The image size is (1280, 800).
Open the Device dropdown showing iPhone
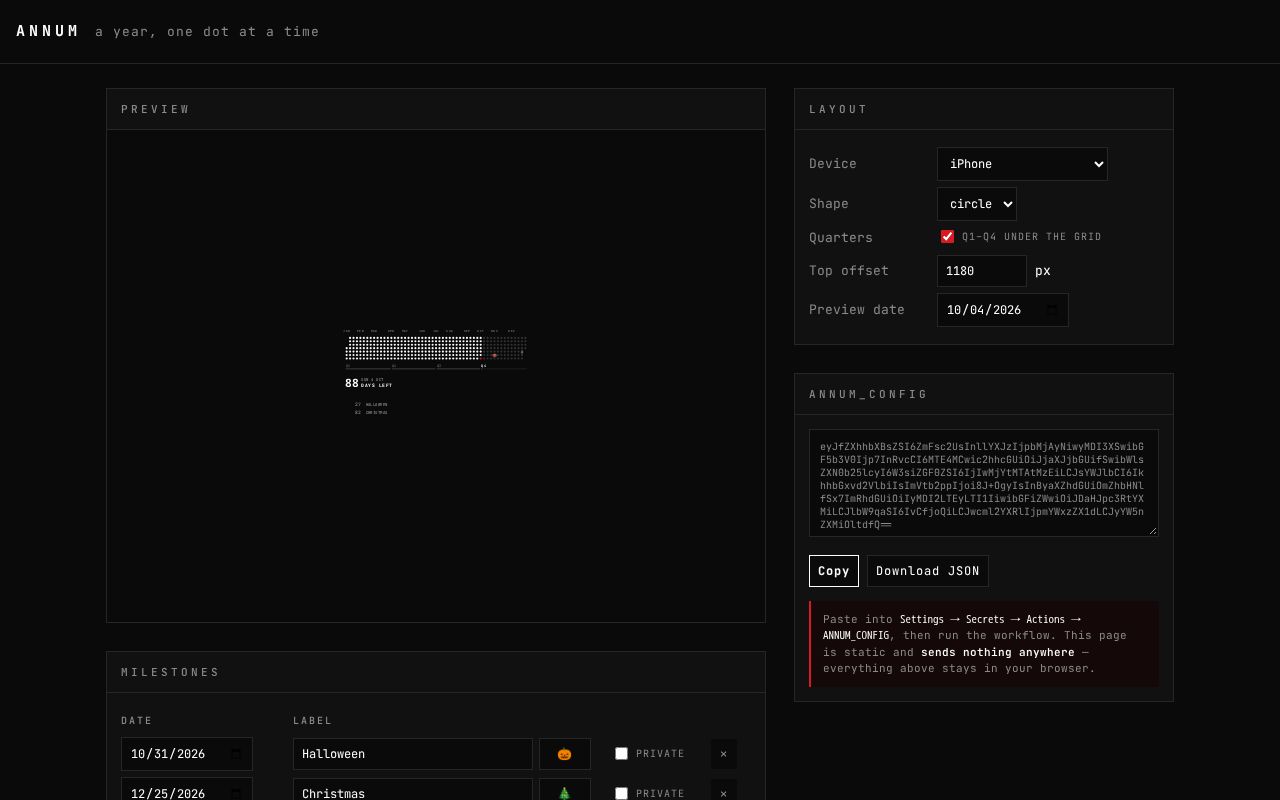[x=1022, y=164]
